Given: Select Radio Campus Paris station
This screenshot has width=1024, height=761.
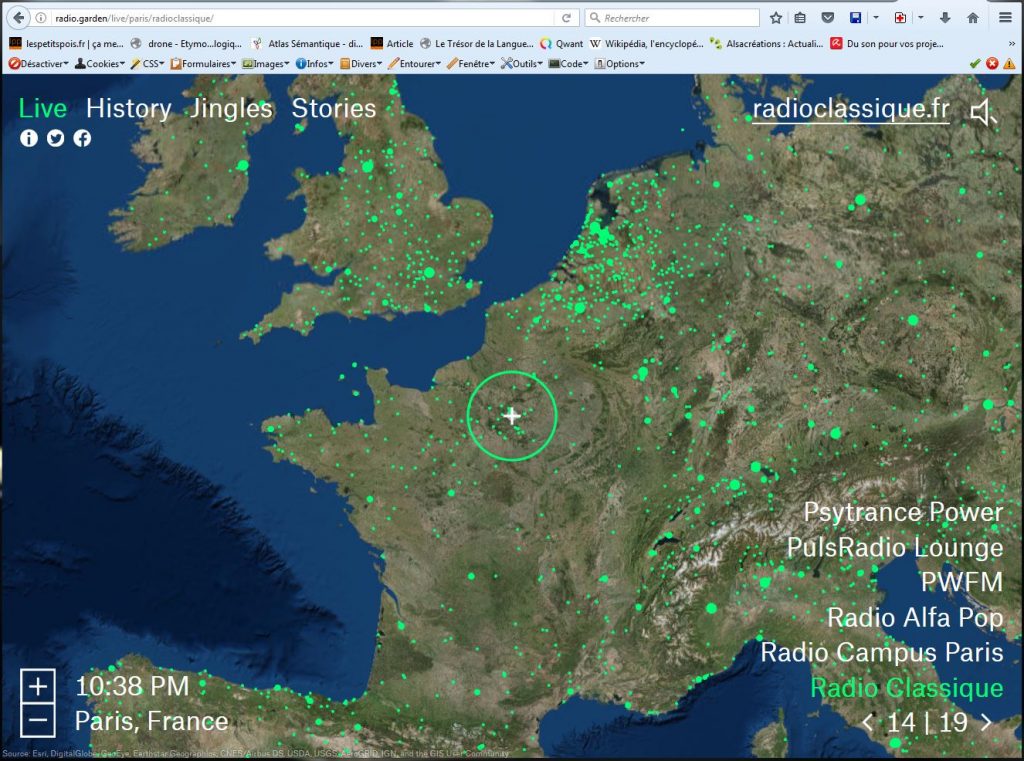Looking at the screenshot, I should tap(881, 652).
